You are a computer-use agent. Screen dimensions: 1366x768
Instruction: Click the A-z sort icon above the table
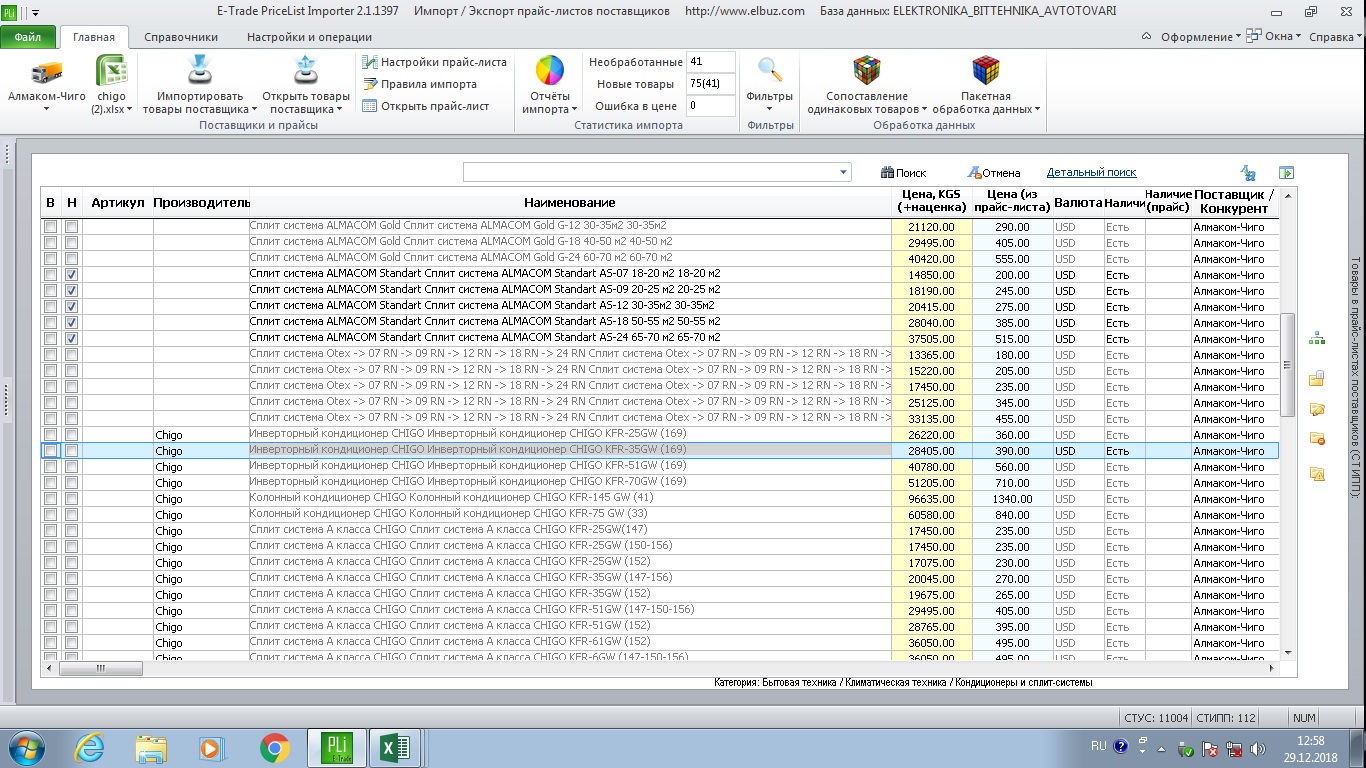pos(1248,173)
